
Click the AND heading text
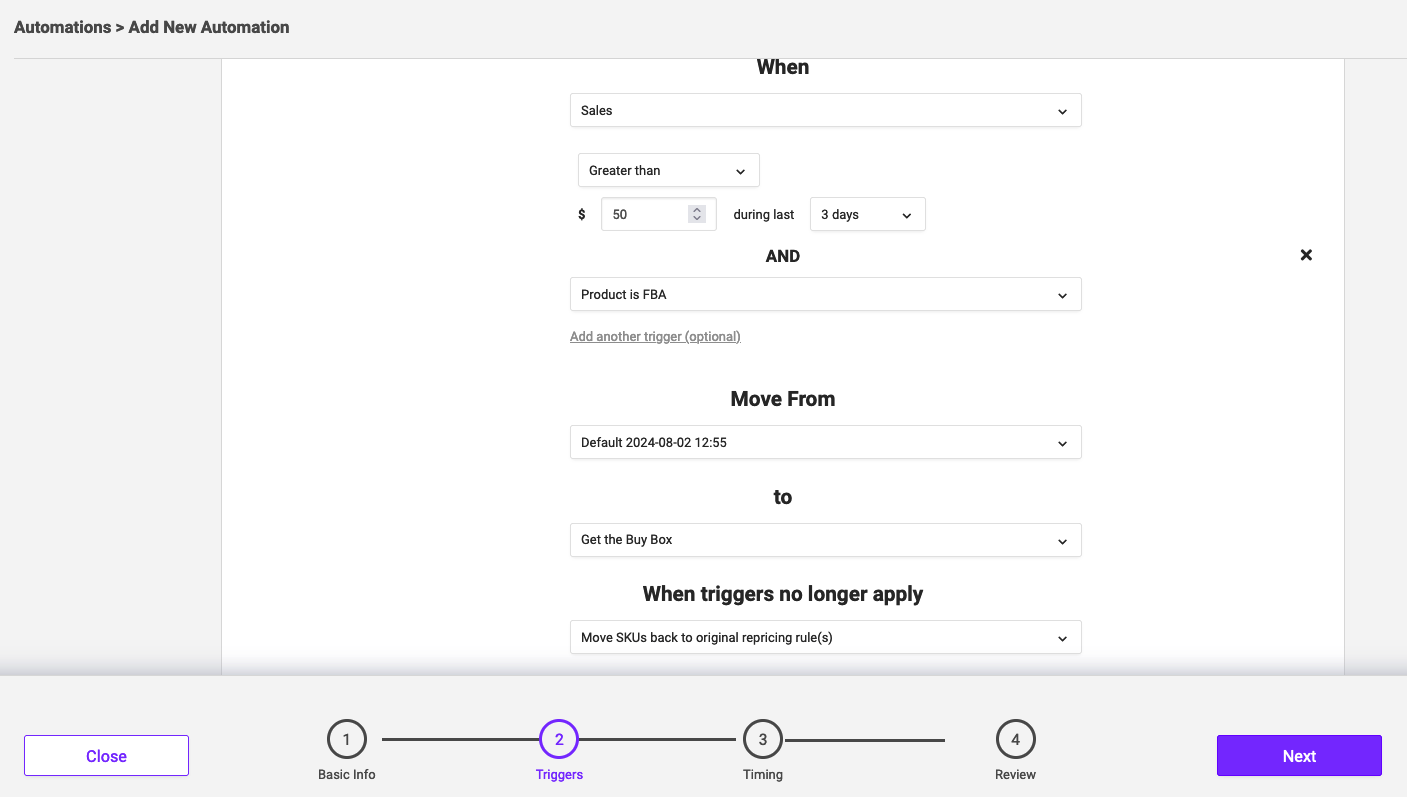tap(782, 256)
